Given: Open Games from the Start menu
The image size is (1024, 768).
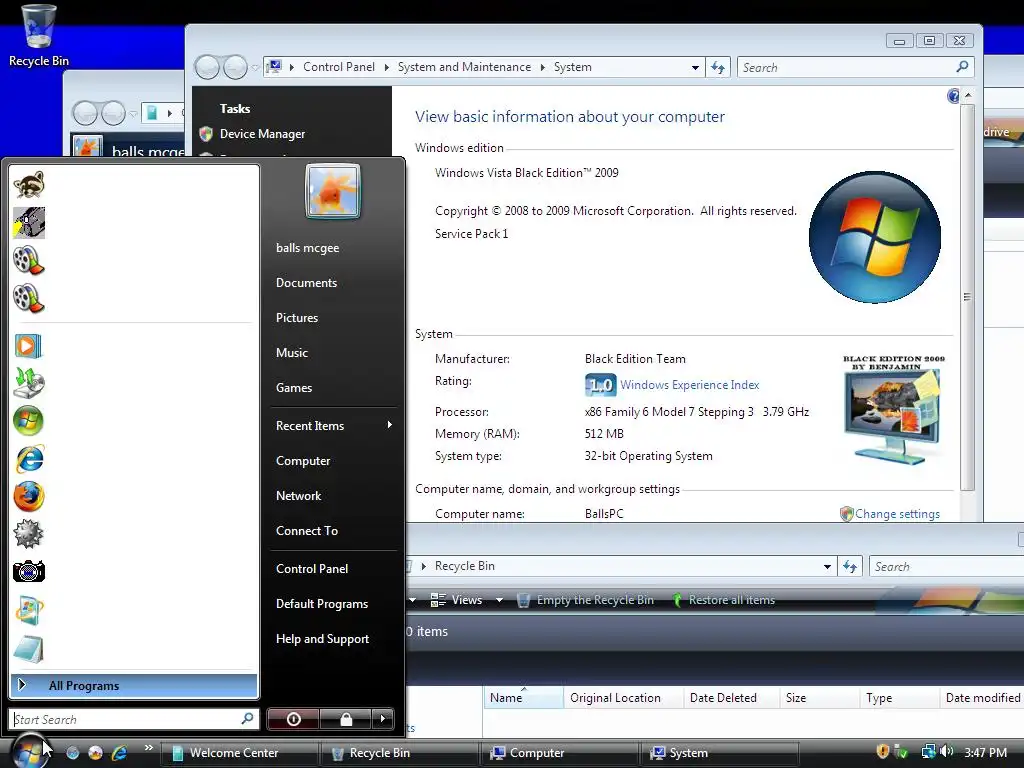Looking at the screenshot, I should tap(294, 388).
